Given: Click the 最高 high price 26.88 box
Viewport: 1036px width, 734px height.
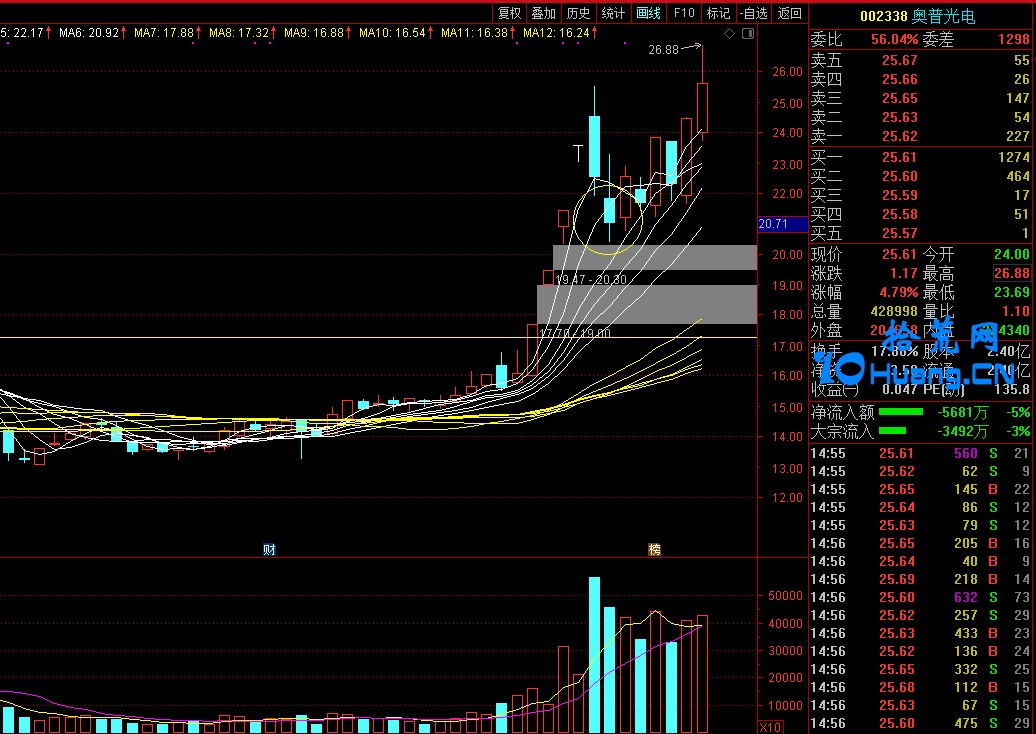Looking at the screenshot, I should (1012, 274).
